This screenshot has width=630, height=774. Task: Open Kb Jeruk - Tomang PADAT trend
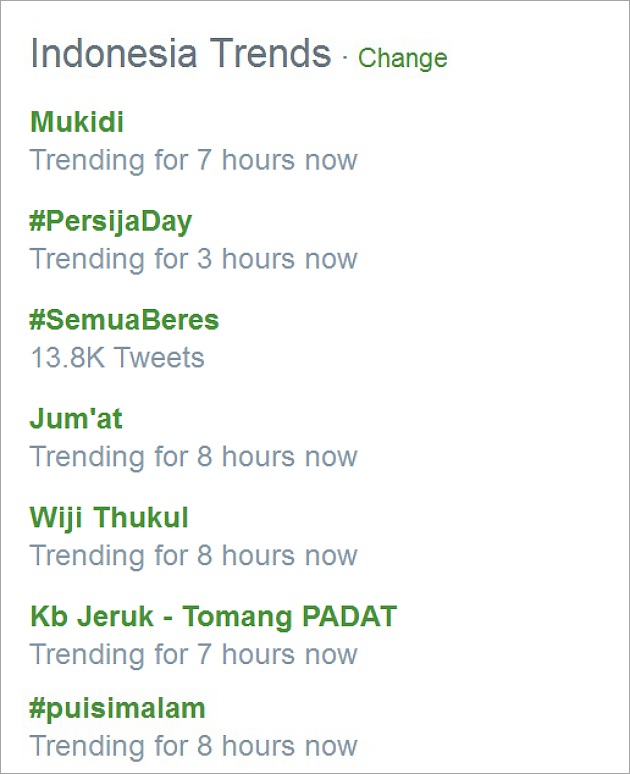pyautogui.click(x=213, y=617)
